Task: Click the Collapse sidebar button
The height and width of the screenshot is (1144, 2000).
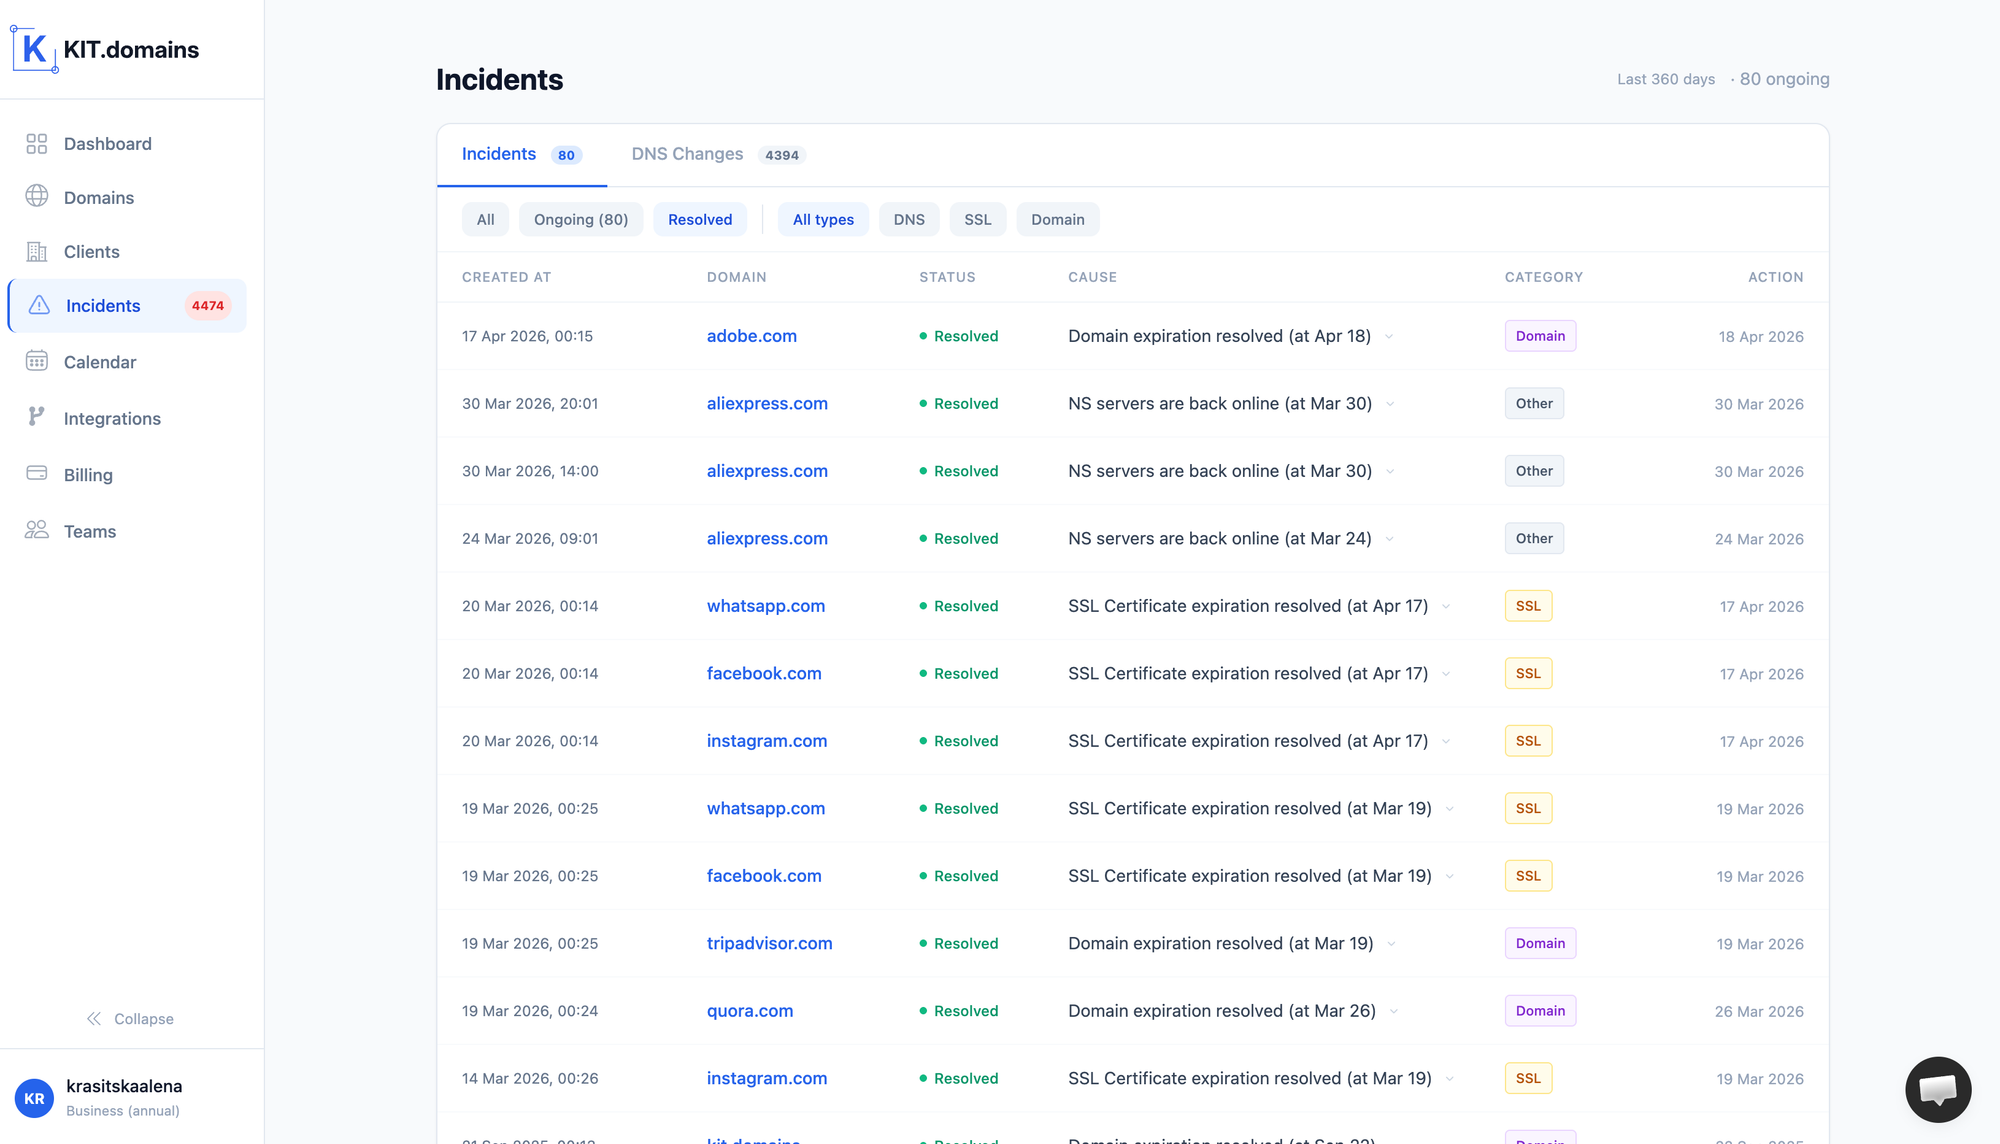Action: click(130, 1019)
